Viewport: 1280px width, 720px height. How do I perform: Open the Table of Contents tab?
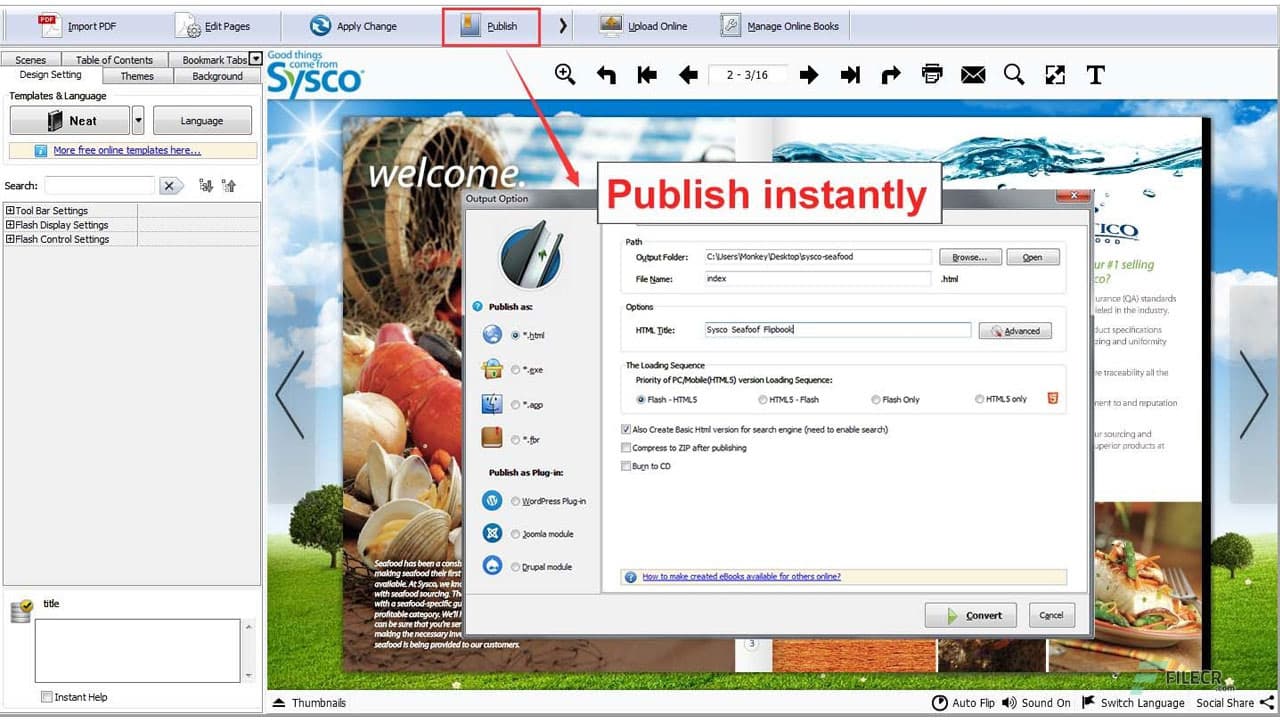pyautogui.click(x=114, y=59)
